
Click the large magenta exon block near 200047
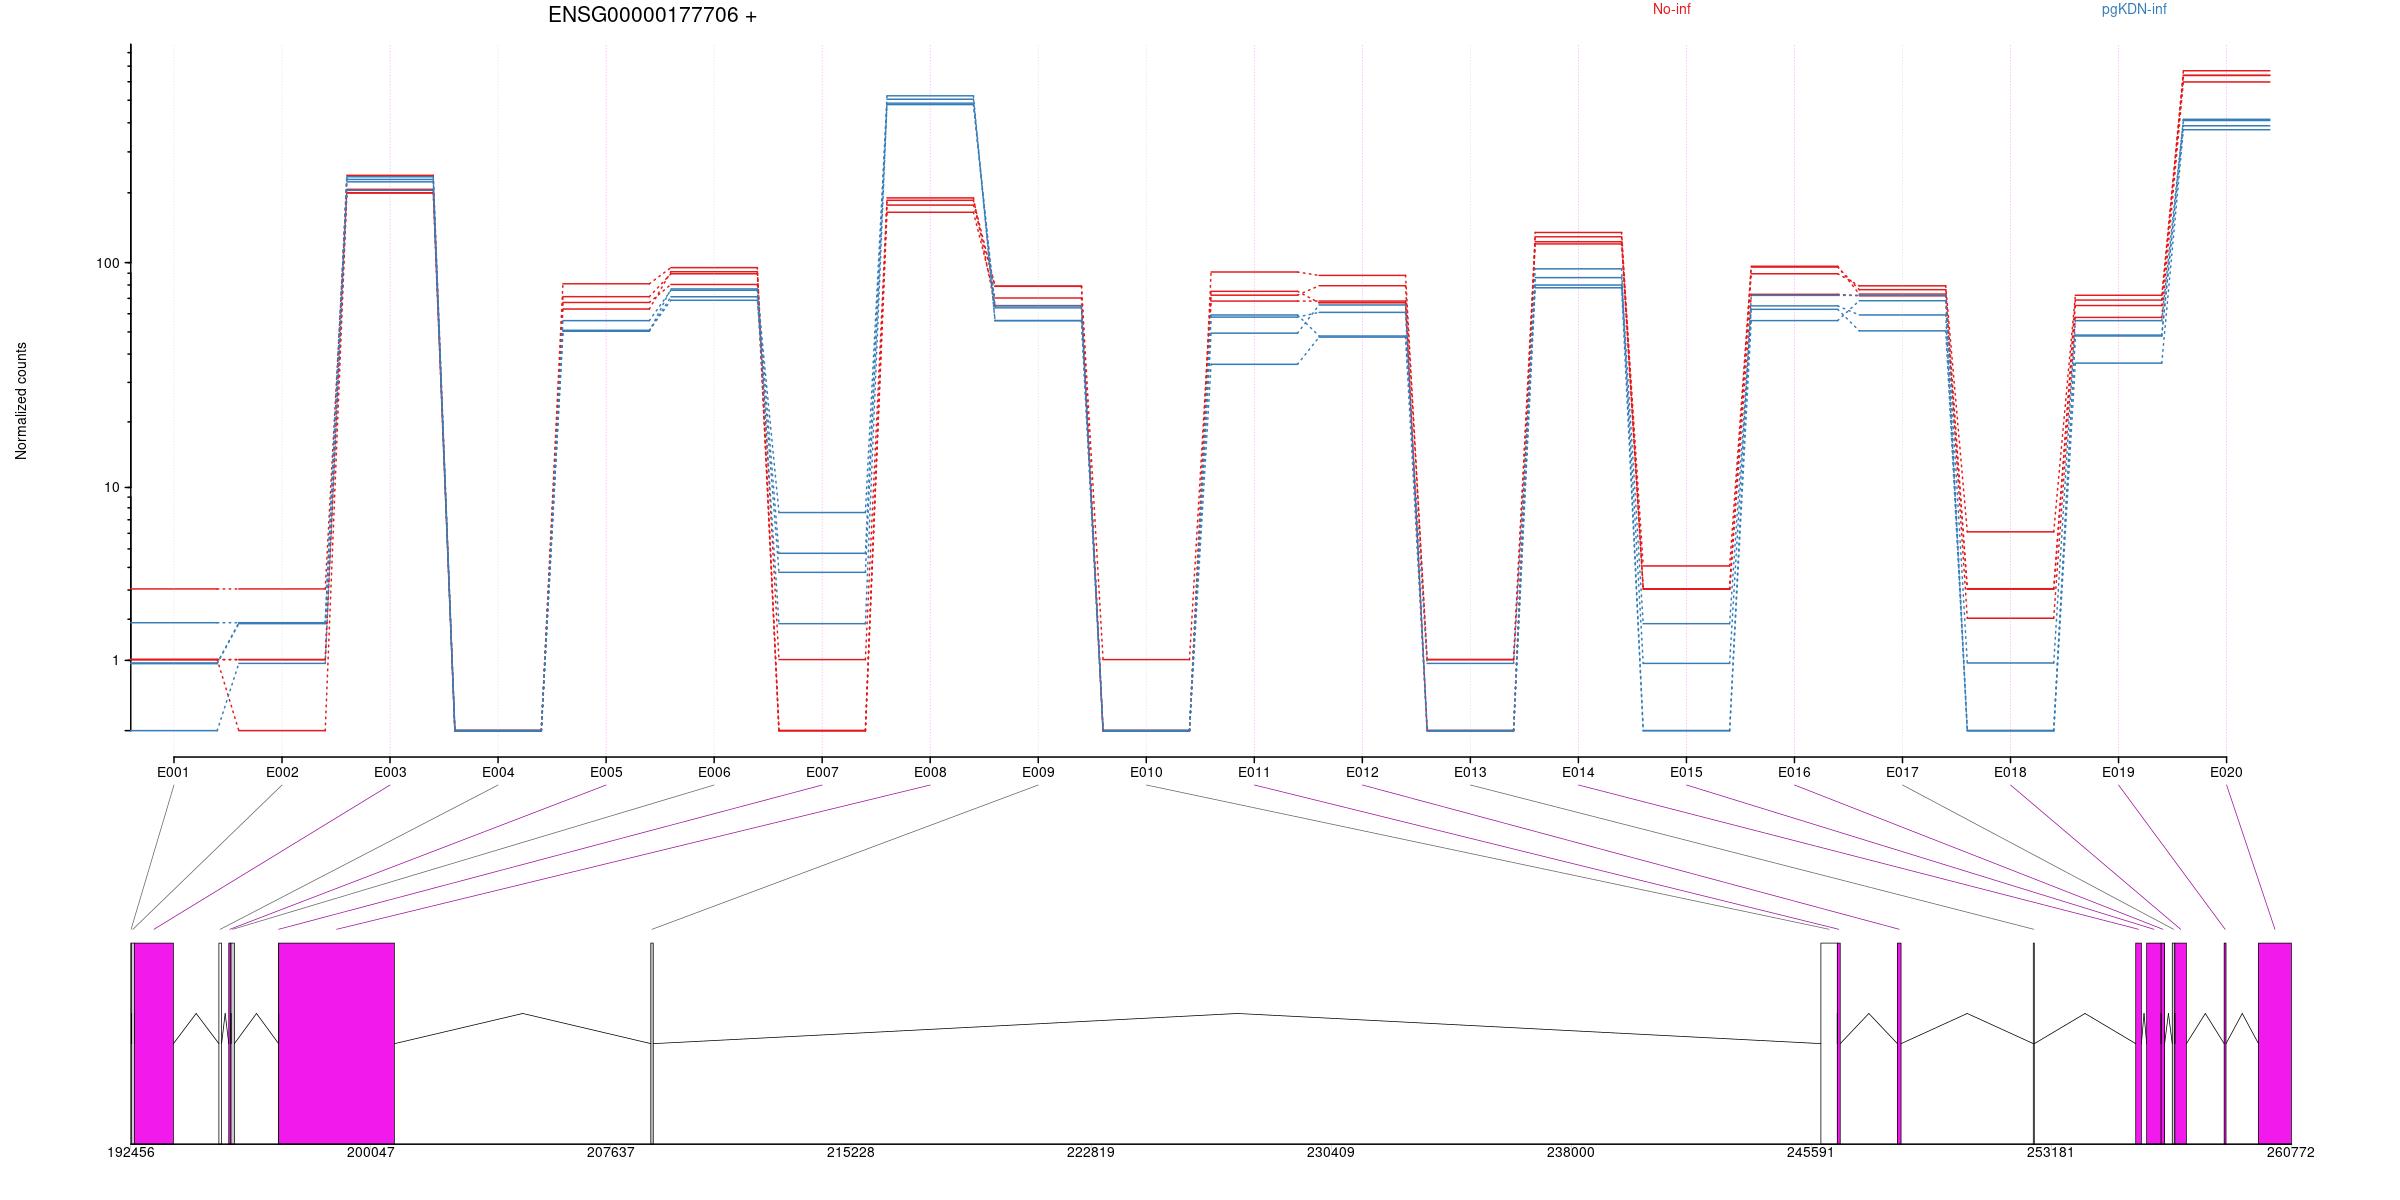[x=336, y=1043]
